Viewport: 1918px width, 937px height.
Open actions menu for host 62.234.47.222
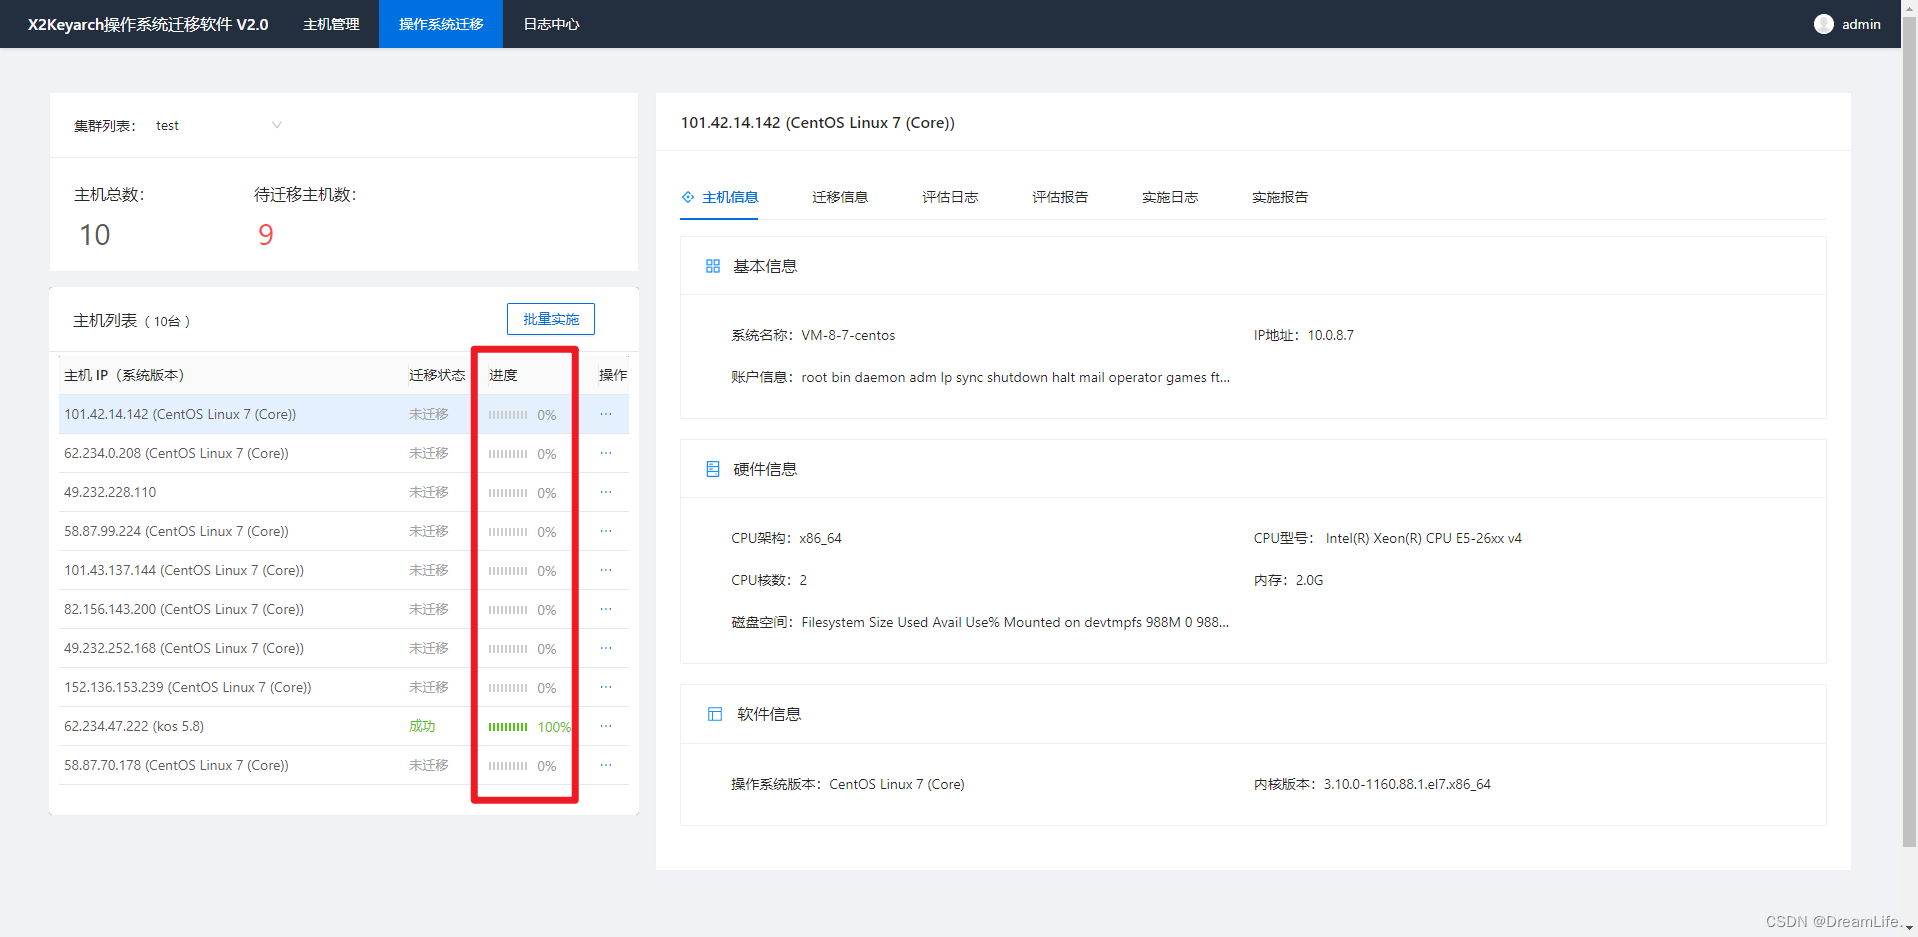[x=606, y=726]
